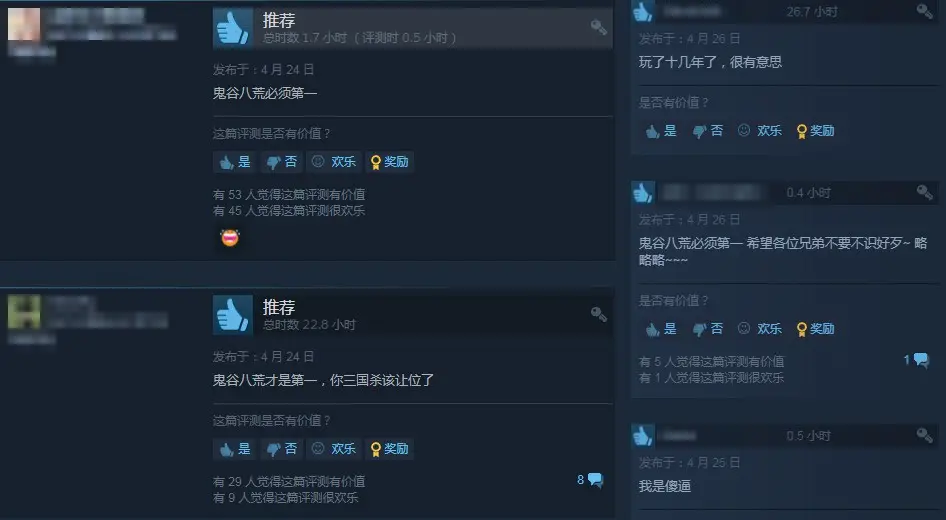The width and height of the screenshot is (946, 520).
Task: Open green avatar of second reviewer
Action: pyautogui.click(x=24, y=312)
